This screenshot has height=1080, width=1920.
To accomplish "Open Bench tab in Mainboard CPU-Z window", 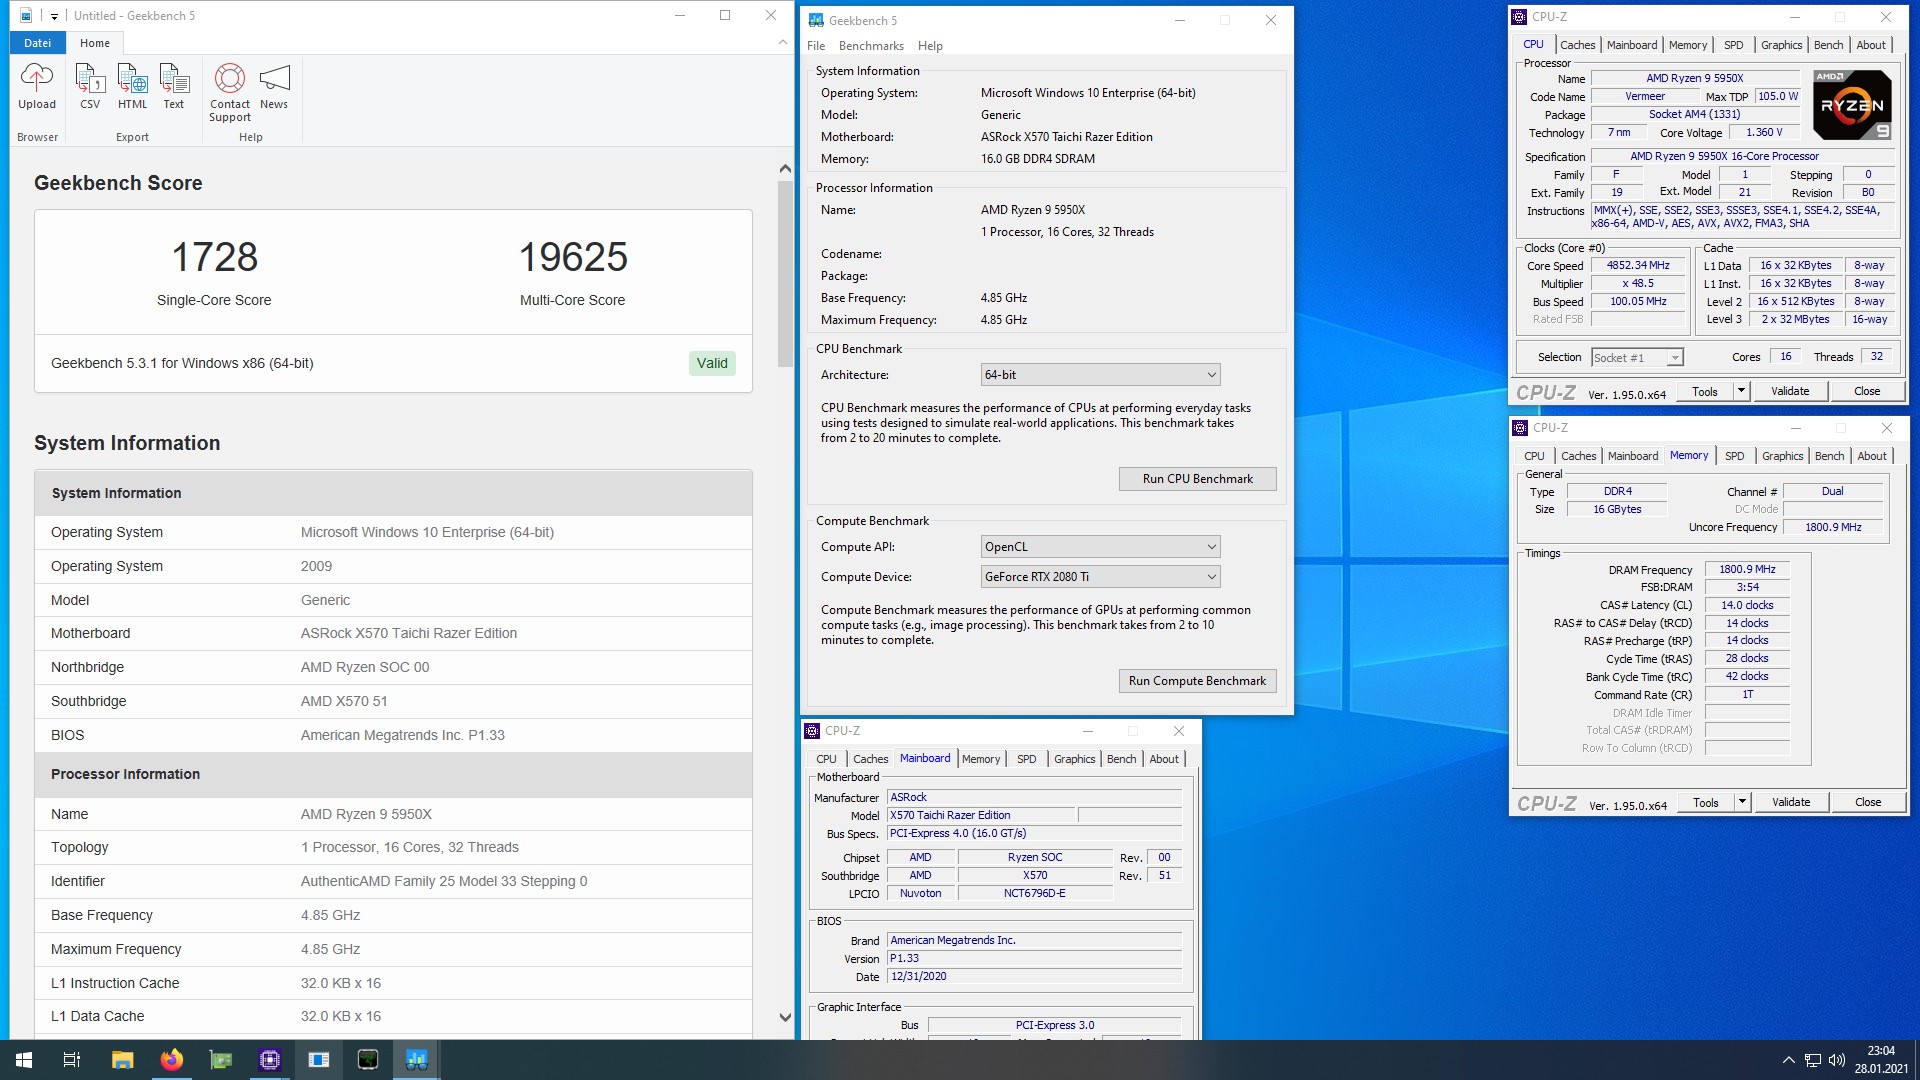I will coord(1121,759).
